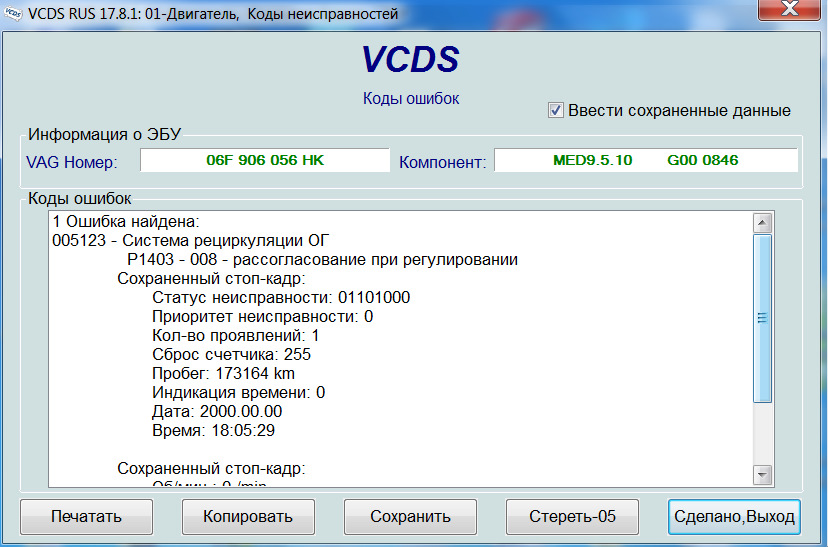Exit via the Сделано,Выход button
Image resolution: width=828 pixels, height=547 pixels.
[734, 516]
